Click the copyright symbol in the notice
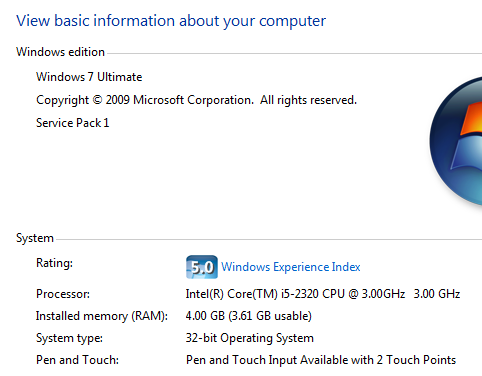This screenshot has height=376, width=482. click(97, 100)
